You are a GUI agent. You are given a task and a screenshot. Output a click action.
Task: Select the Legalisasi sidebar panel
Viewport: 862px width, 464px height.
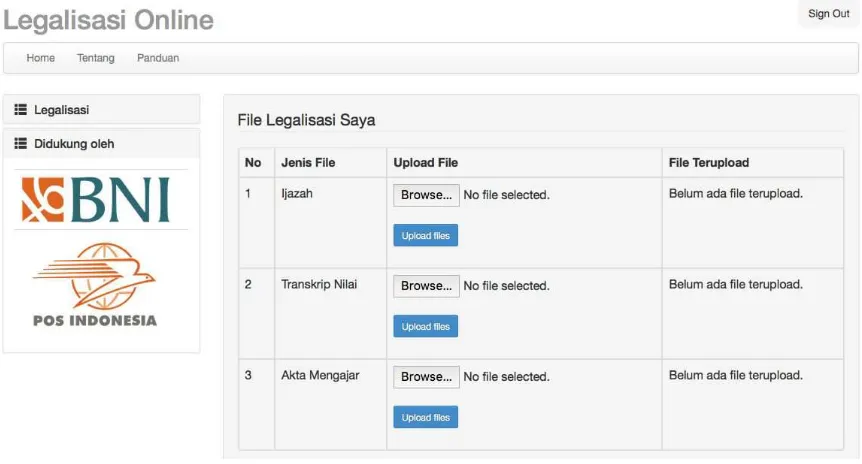point(102,109)
